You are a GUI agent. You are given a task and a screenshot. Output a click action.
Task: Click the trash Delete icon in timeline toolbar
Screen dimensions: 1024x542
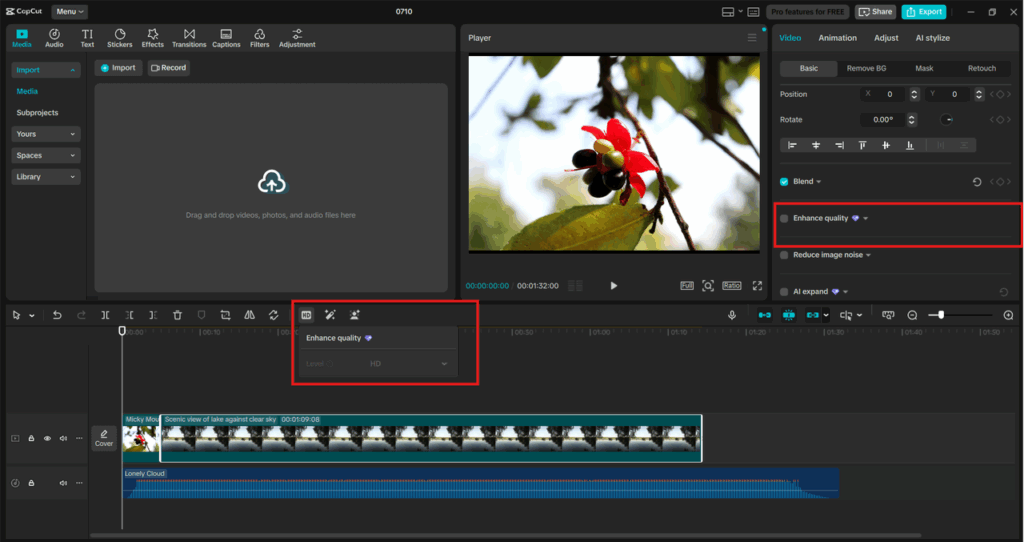click(x=177, y=315)
